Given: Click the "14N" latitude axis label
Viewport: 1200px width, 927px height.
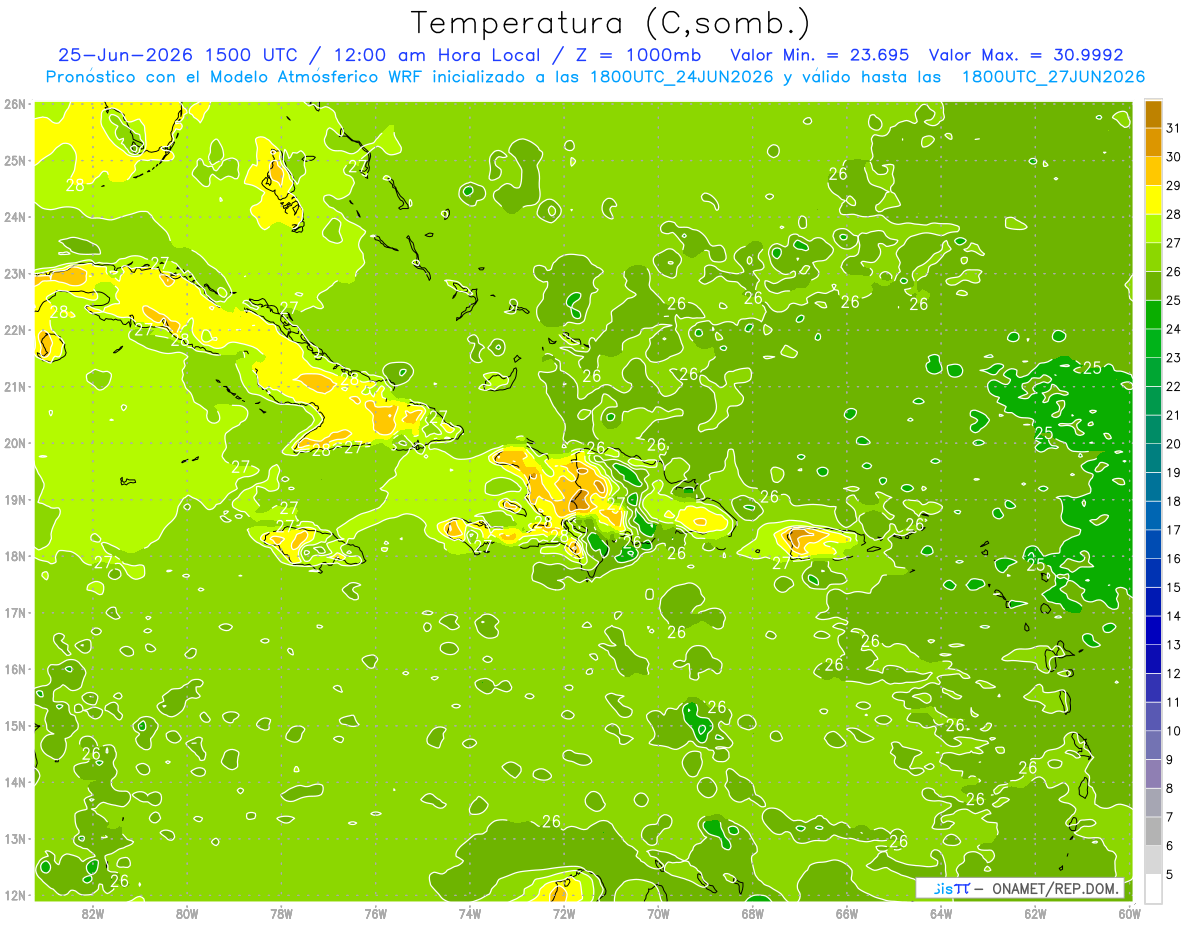Looking at the screenshot, I should (15, 782).
